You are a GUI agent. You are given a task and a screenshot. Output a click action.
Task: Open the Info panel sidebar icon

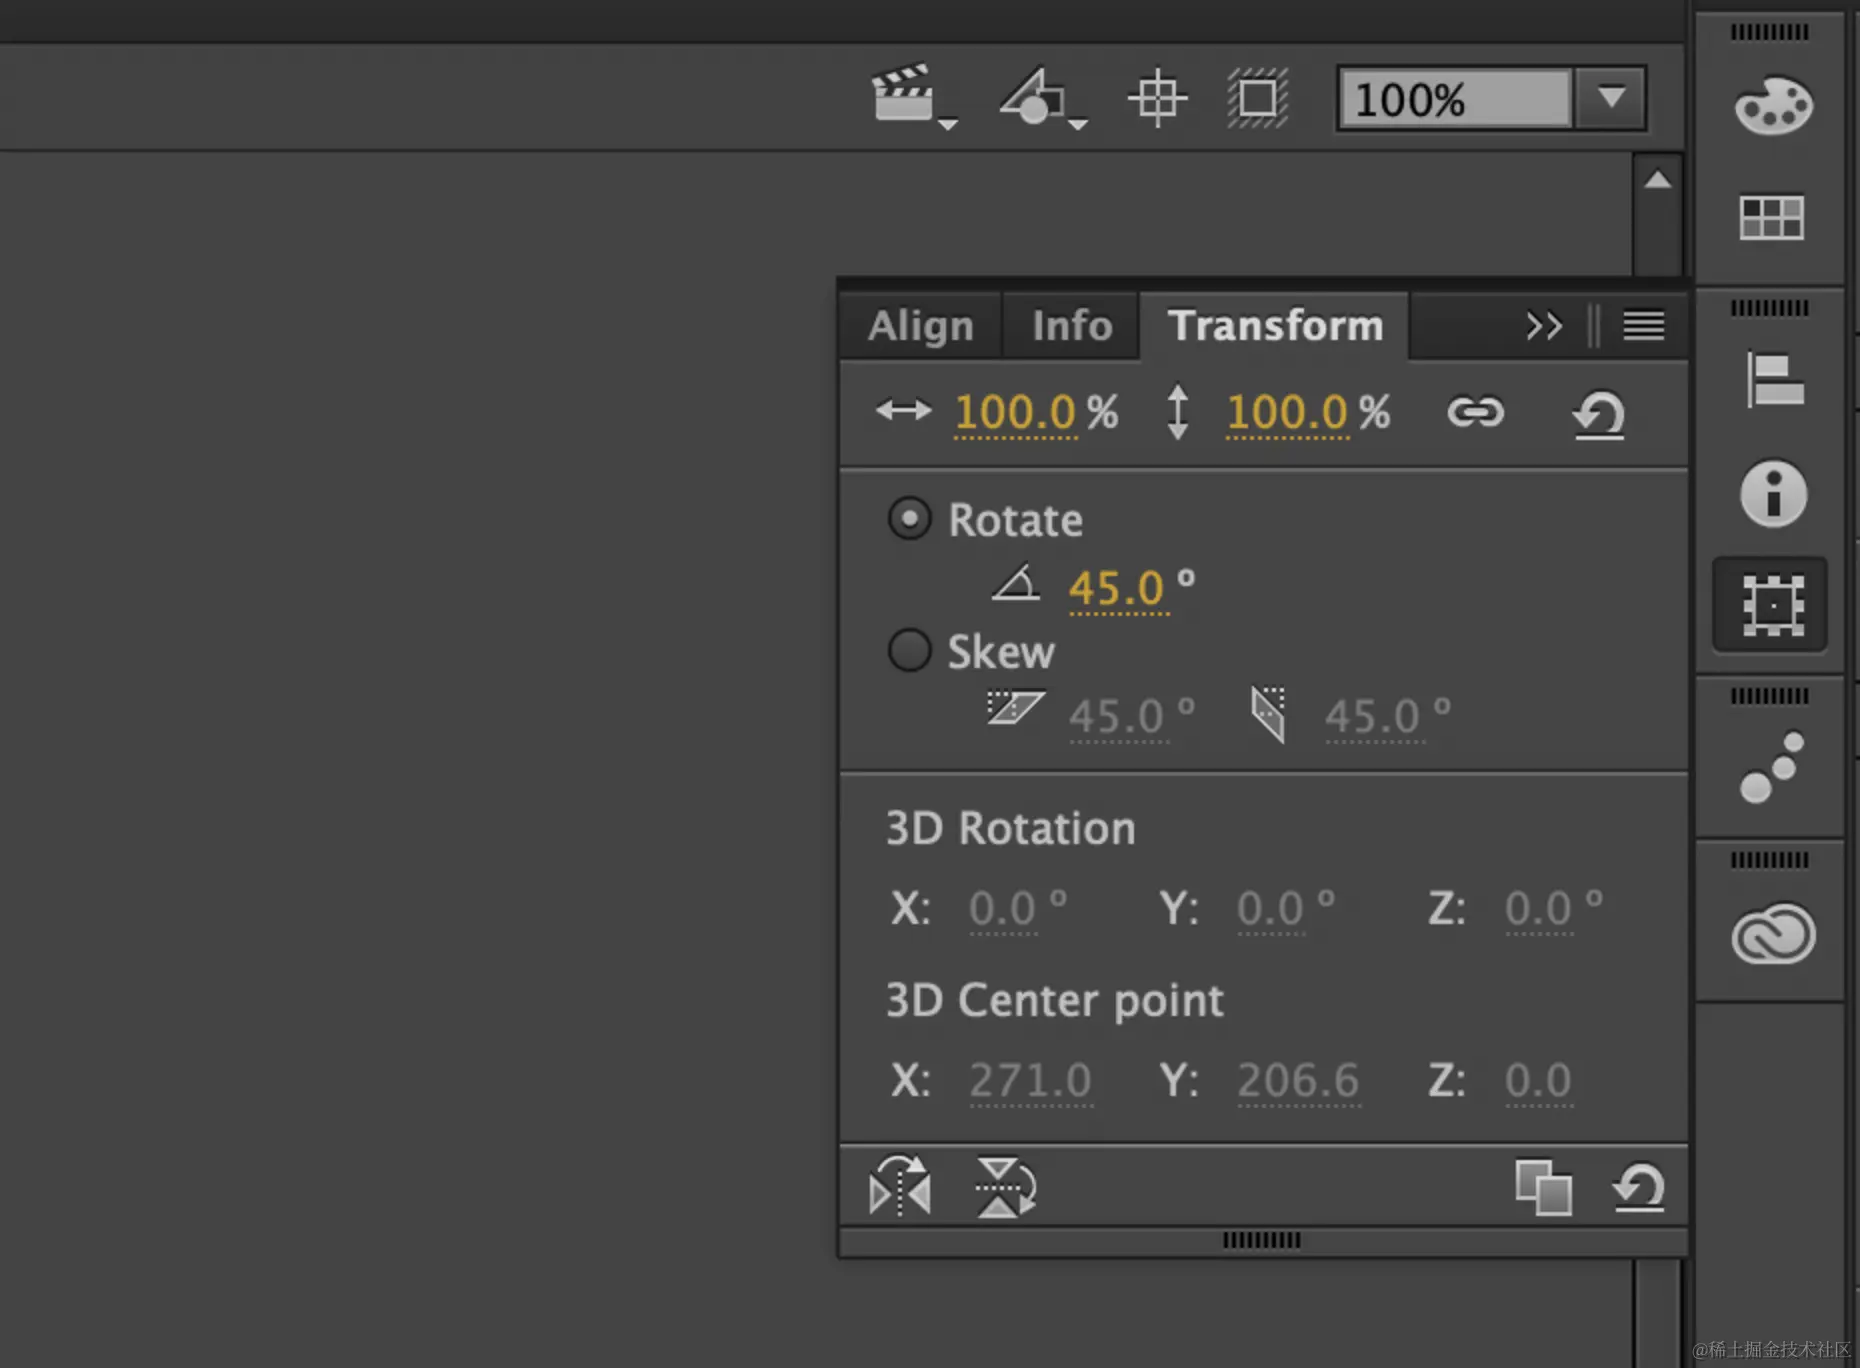pyautogui.click(x=1773, y=494)
